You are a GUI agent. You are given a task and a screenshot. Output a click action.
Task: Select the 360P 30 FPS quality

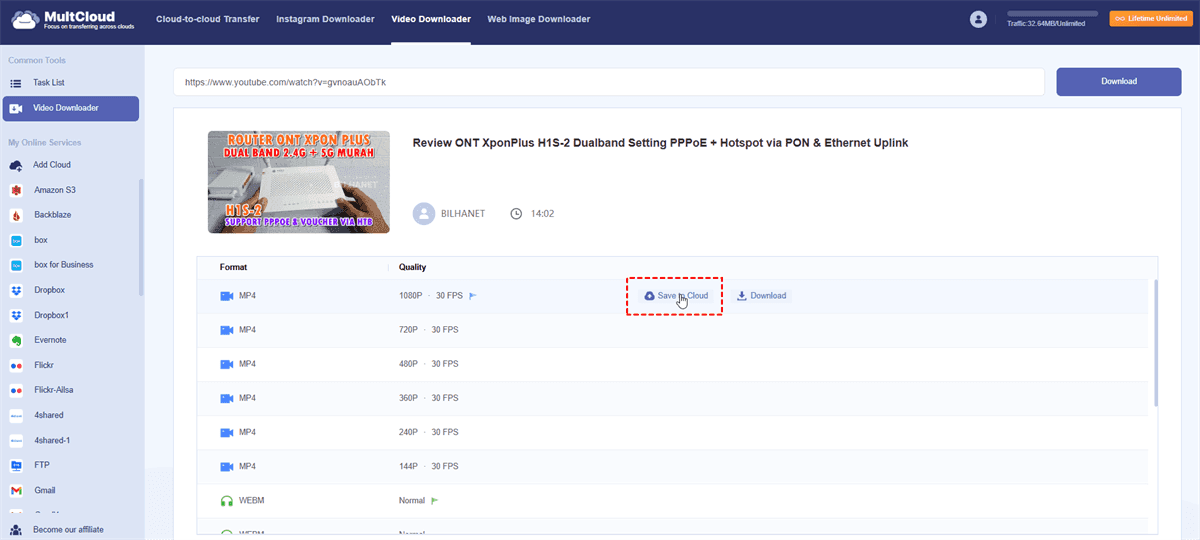coord(428,398)
